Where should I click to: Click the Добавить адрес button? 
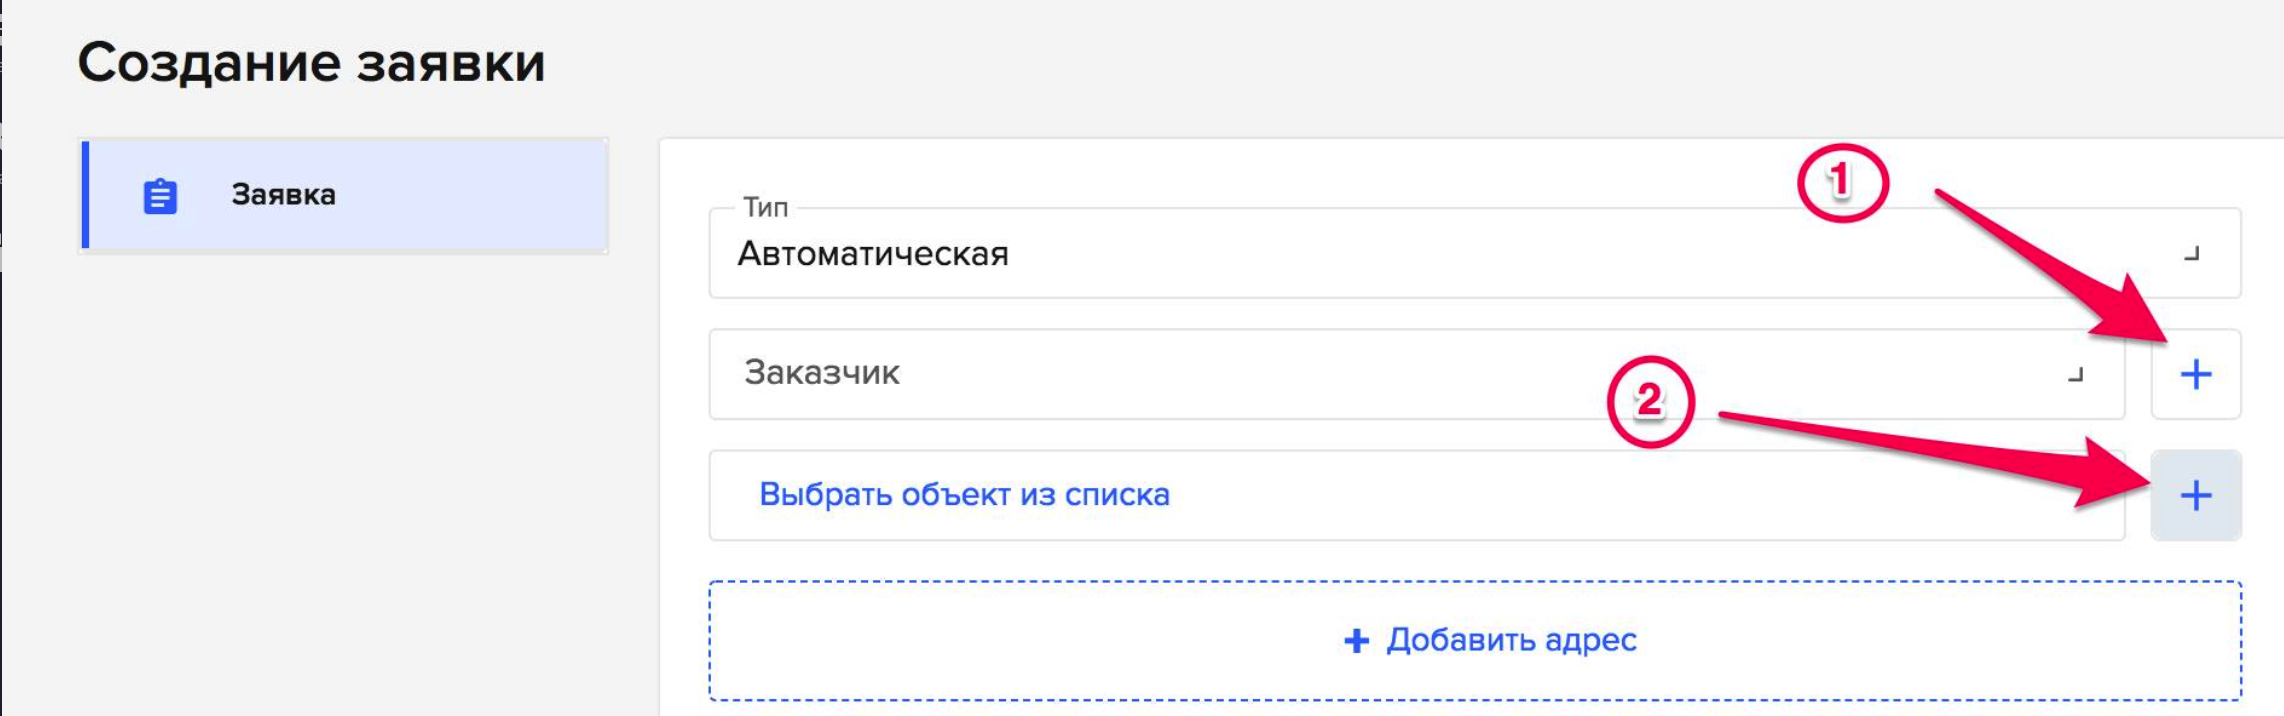pyautogui.click(x=1475, y=640)
